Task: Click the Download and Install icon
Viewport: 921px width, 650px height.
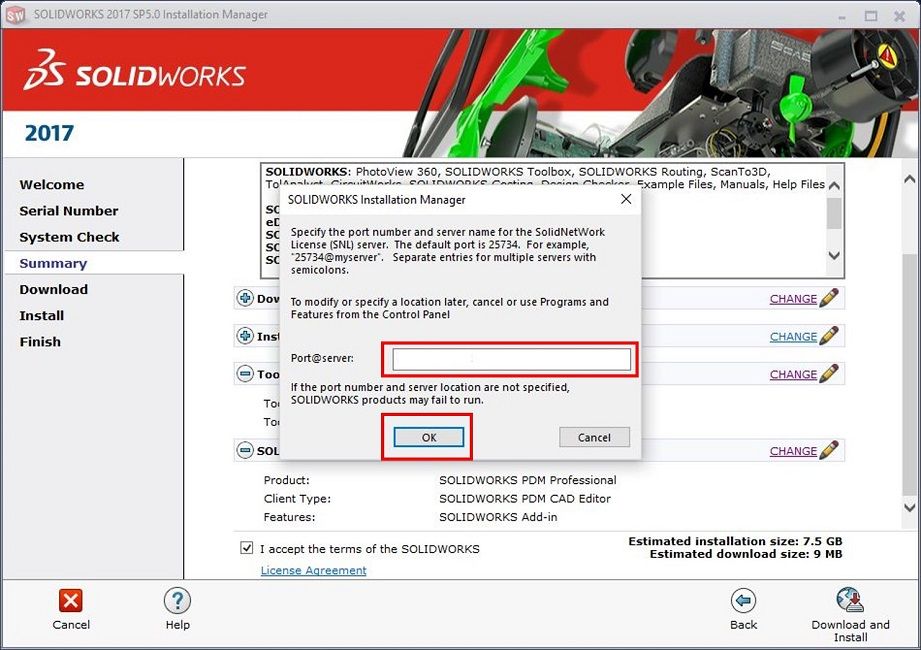Action: coord(850,600)
